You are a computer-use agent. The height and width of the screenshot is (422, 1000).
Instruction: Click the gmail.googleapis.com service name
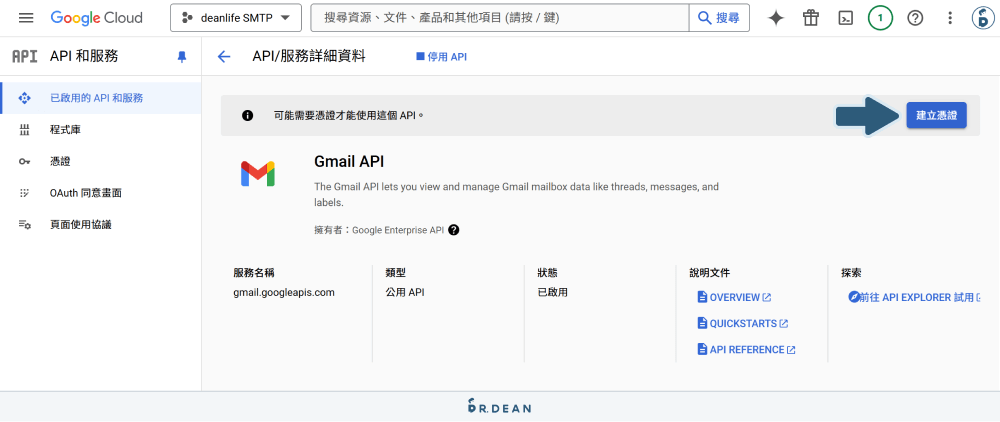click(x=284, y=293)
